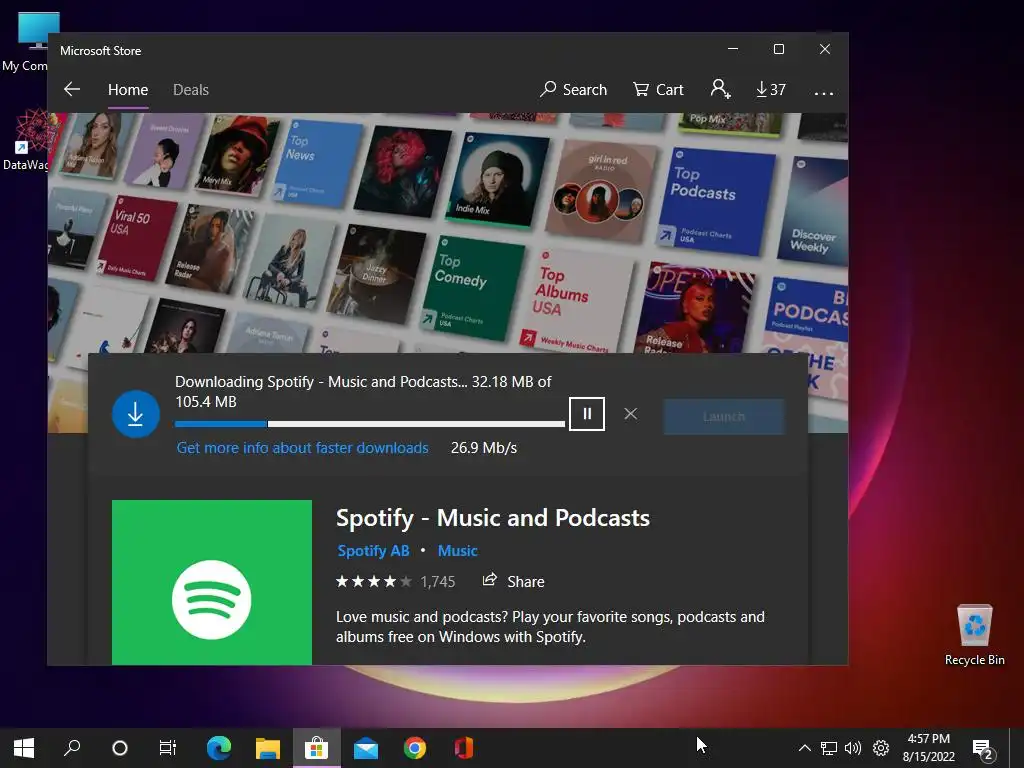Image resolution: width=1024 pixels, height=768 pixels.
Task: Go back with the Store back arrow
Action: (x=72, y=89)
